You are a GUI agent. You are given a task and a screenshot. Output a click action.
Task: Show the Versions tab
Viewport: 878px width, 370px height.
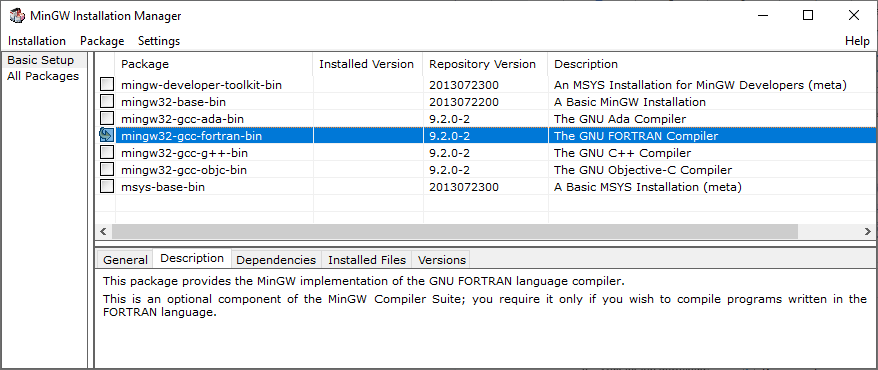[x=442, y=260]
